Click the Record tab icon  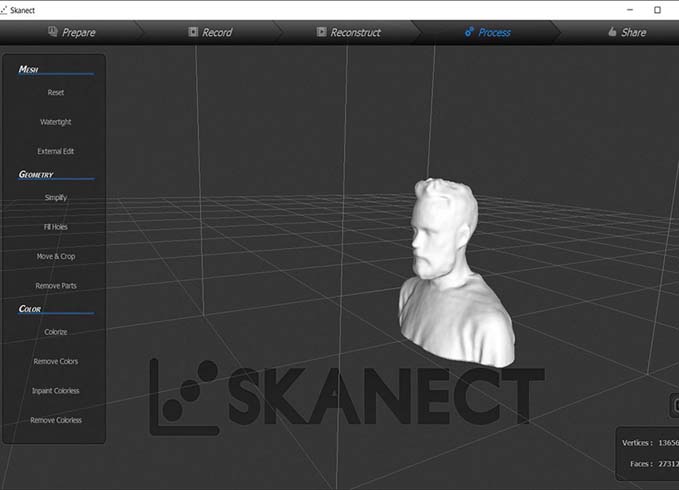193,32
